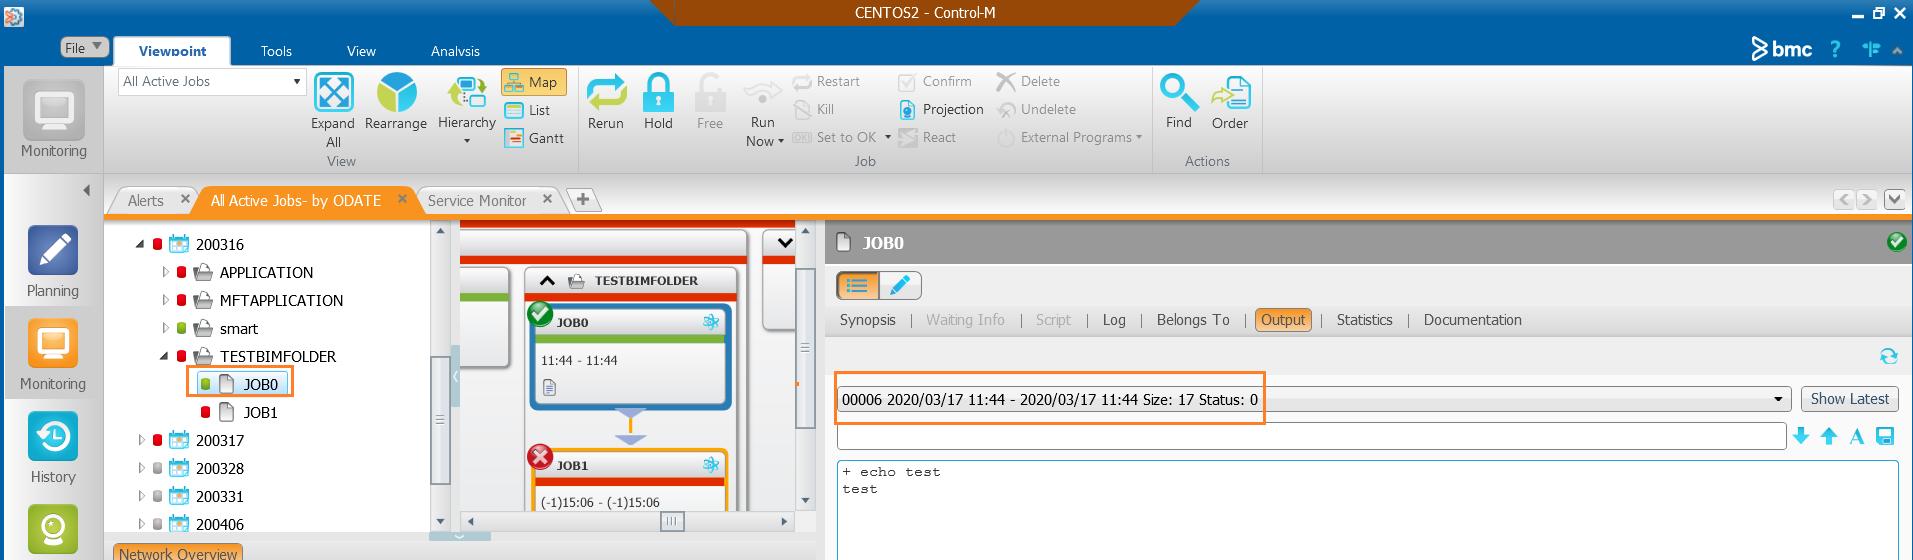
Task: Open the Alerts tab
Action: pyautogui.click(x=145, y=201)
